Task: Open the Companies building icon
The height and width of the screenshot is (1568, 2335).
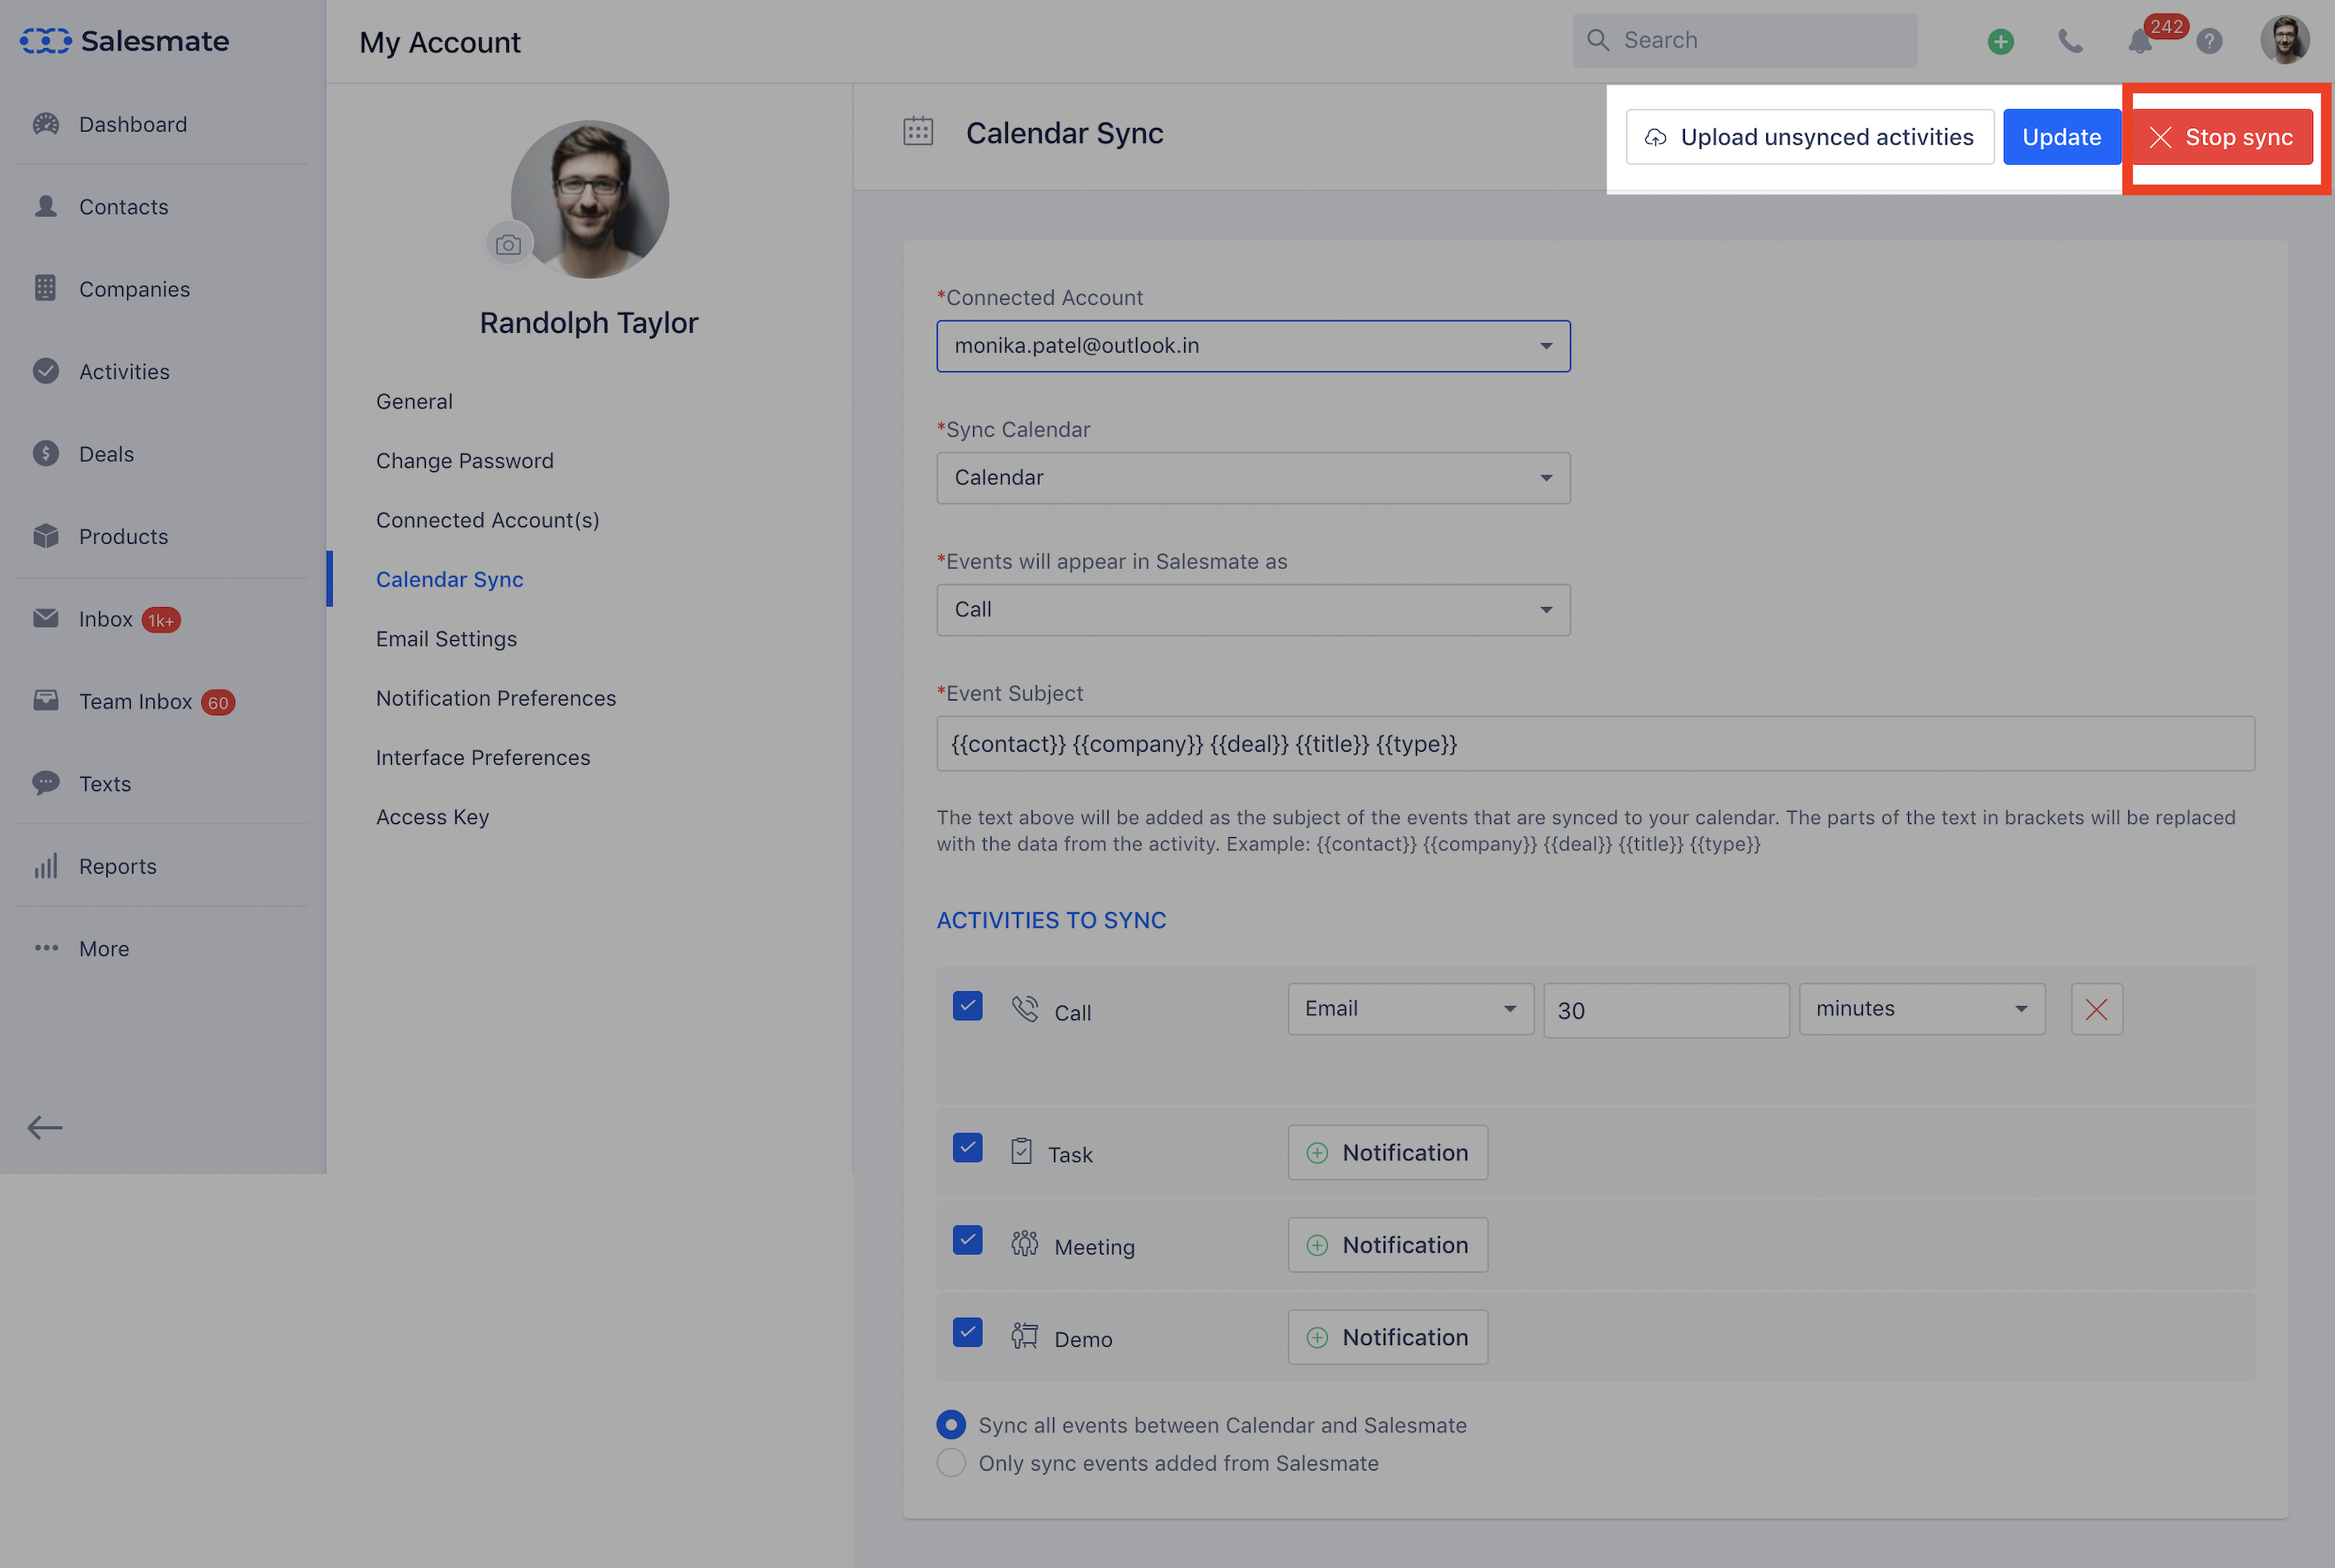Action: pyautogui.click(x=46, y=288)
